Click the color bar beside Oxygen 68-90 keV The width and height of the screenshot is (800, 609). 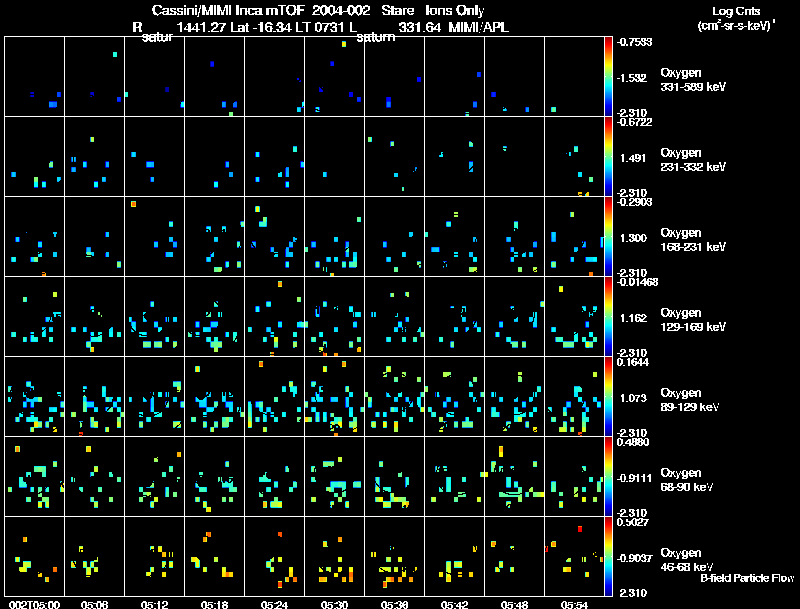(x=608, y=477)
